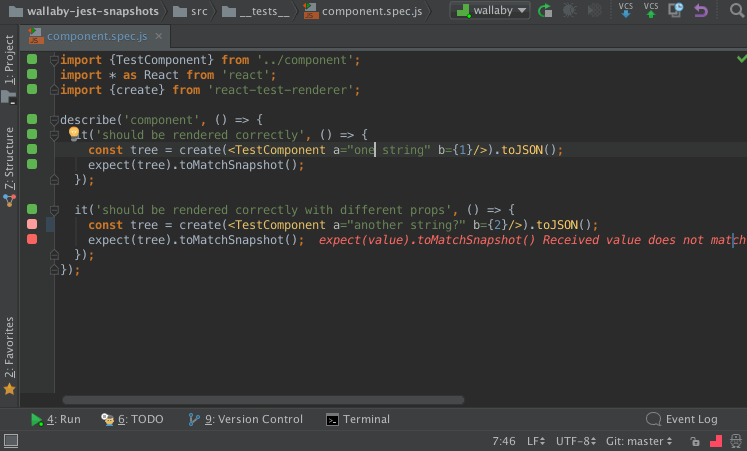Click the purple Revert arrow icon
This screenshot has width=747, height=451.
click(x=701, y=10)
